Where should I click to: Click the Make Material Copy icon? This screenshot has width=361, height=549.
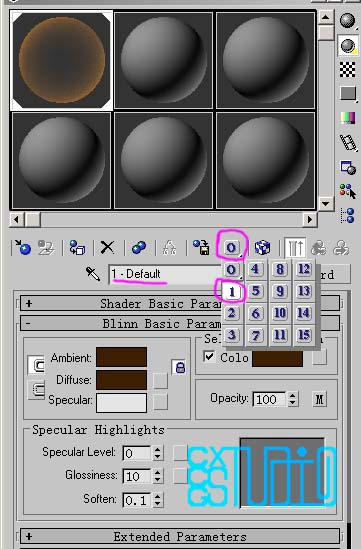pos(139,247)
